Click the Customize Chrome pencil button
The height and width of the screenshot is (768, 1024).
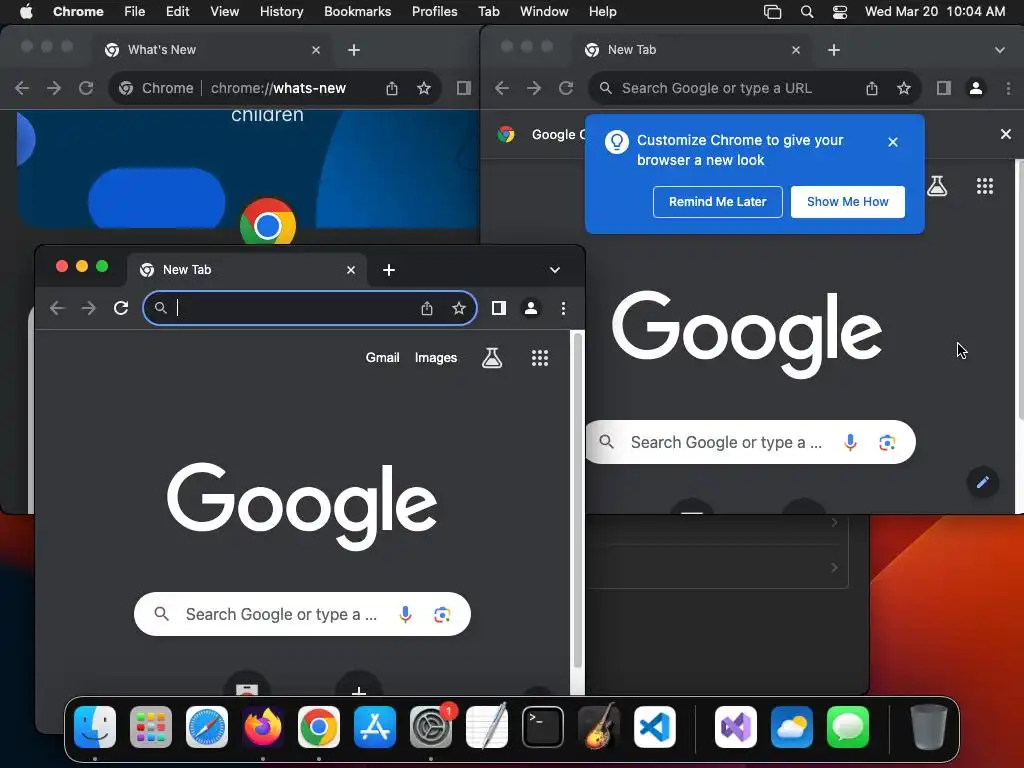pyautogui.click(x=982, y=483)
